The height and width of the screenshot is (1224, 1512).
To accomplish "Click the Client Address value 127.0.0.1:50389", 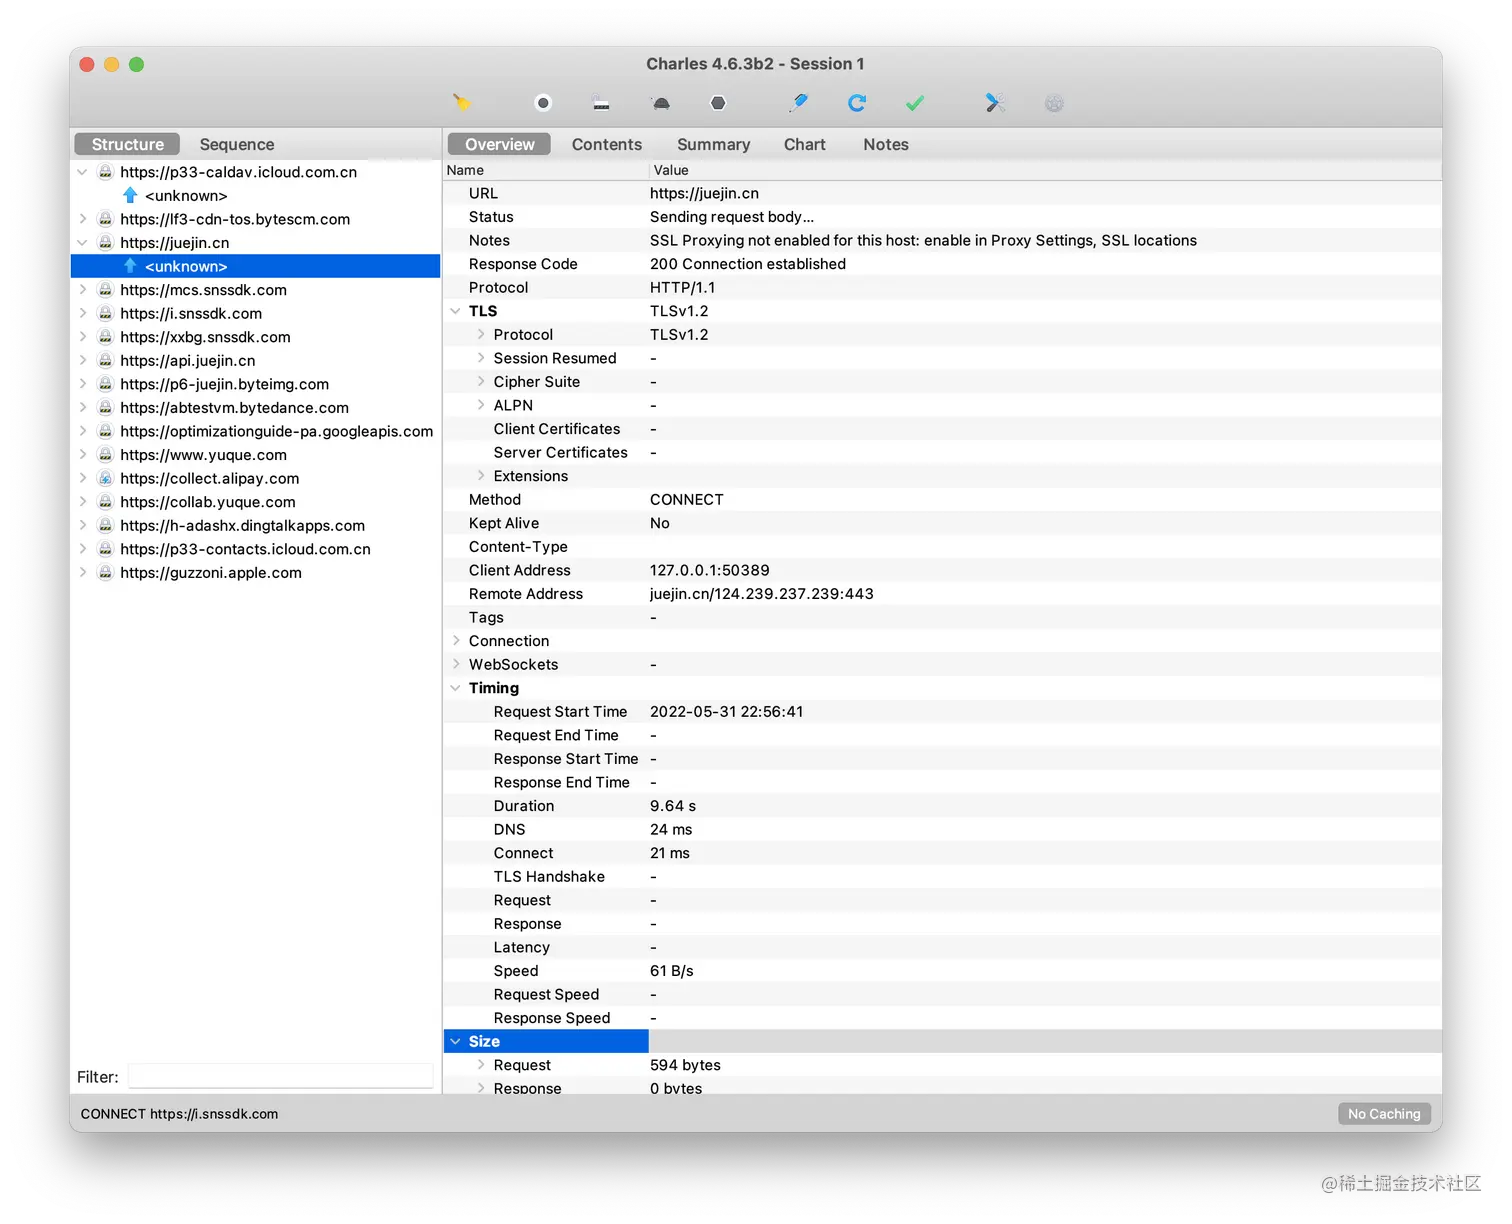I will point(709,570).
